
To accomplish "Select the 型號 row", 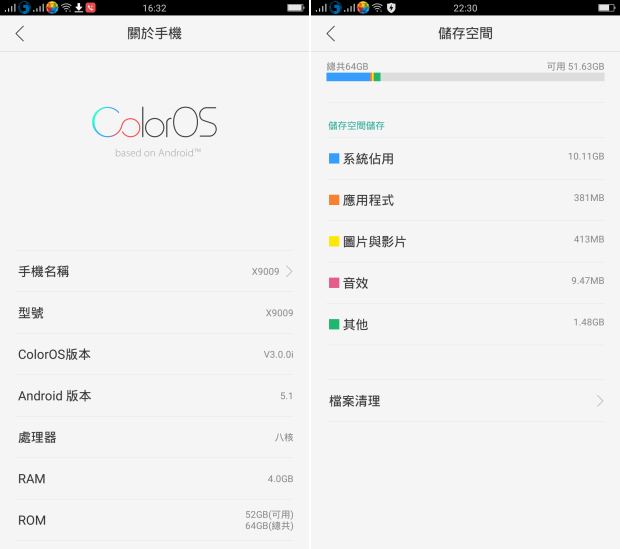I will [154, 313].
